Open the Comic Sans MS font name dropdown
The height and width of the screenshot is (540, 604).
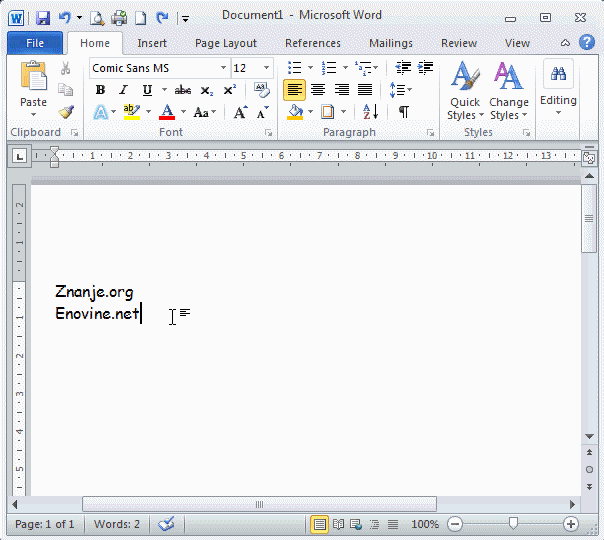223,68
